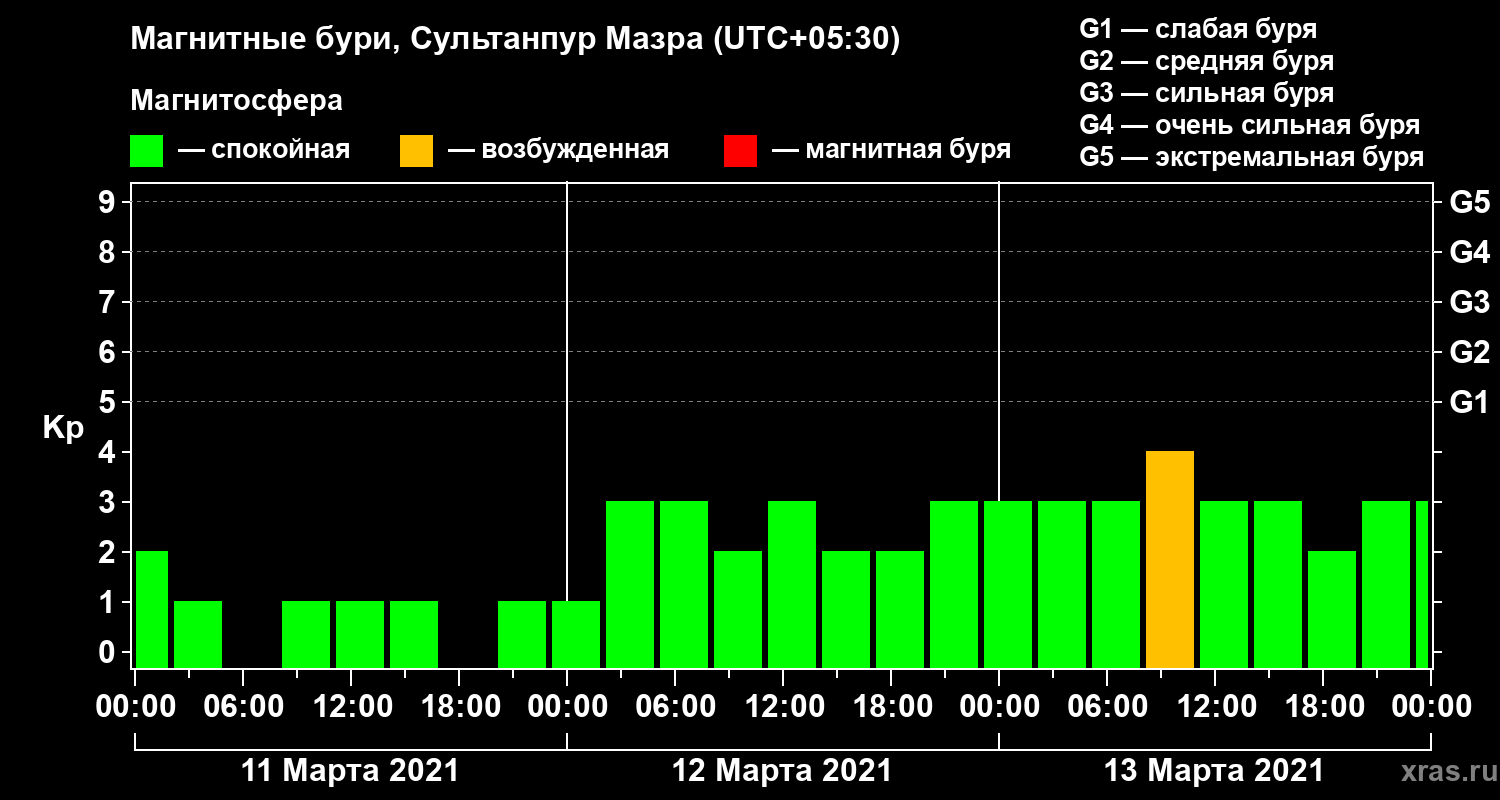Click the 12:00 time label of 11 Марта
Viewport: 1500px width, 800px height.
coord(351,707)
